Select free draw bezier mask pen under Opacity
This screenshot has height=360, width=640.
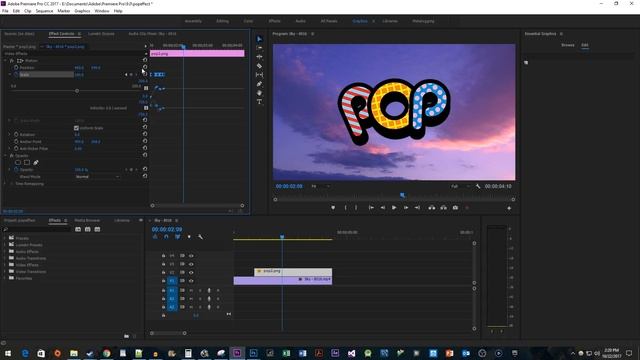pos(36,162)
